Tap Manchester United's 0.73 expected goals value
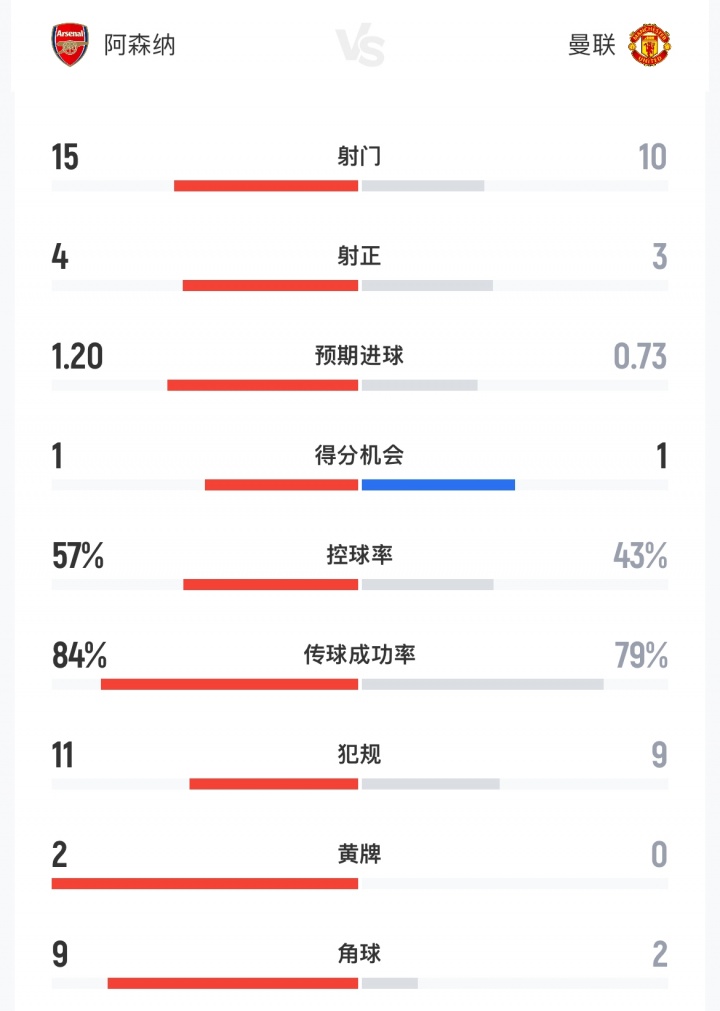The image size is (720, 1011). point(640,357)
